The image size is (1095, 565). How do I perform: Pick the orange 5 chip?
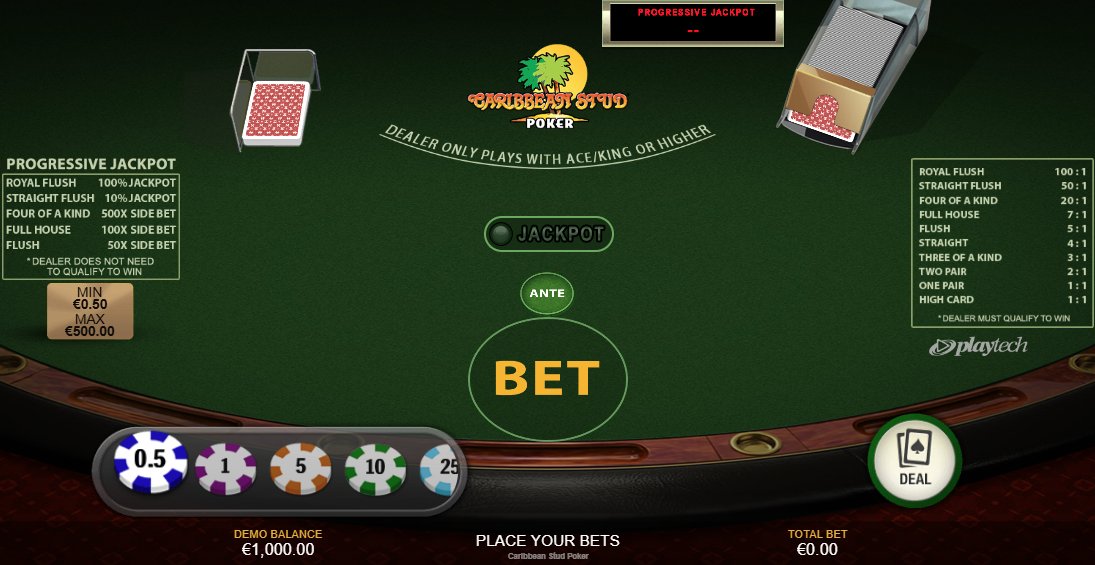click(x=300, y=469)
